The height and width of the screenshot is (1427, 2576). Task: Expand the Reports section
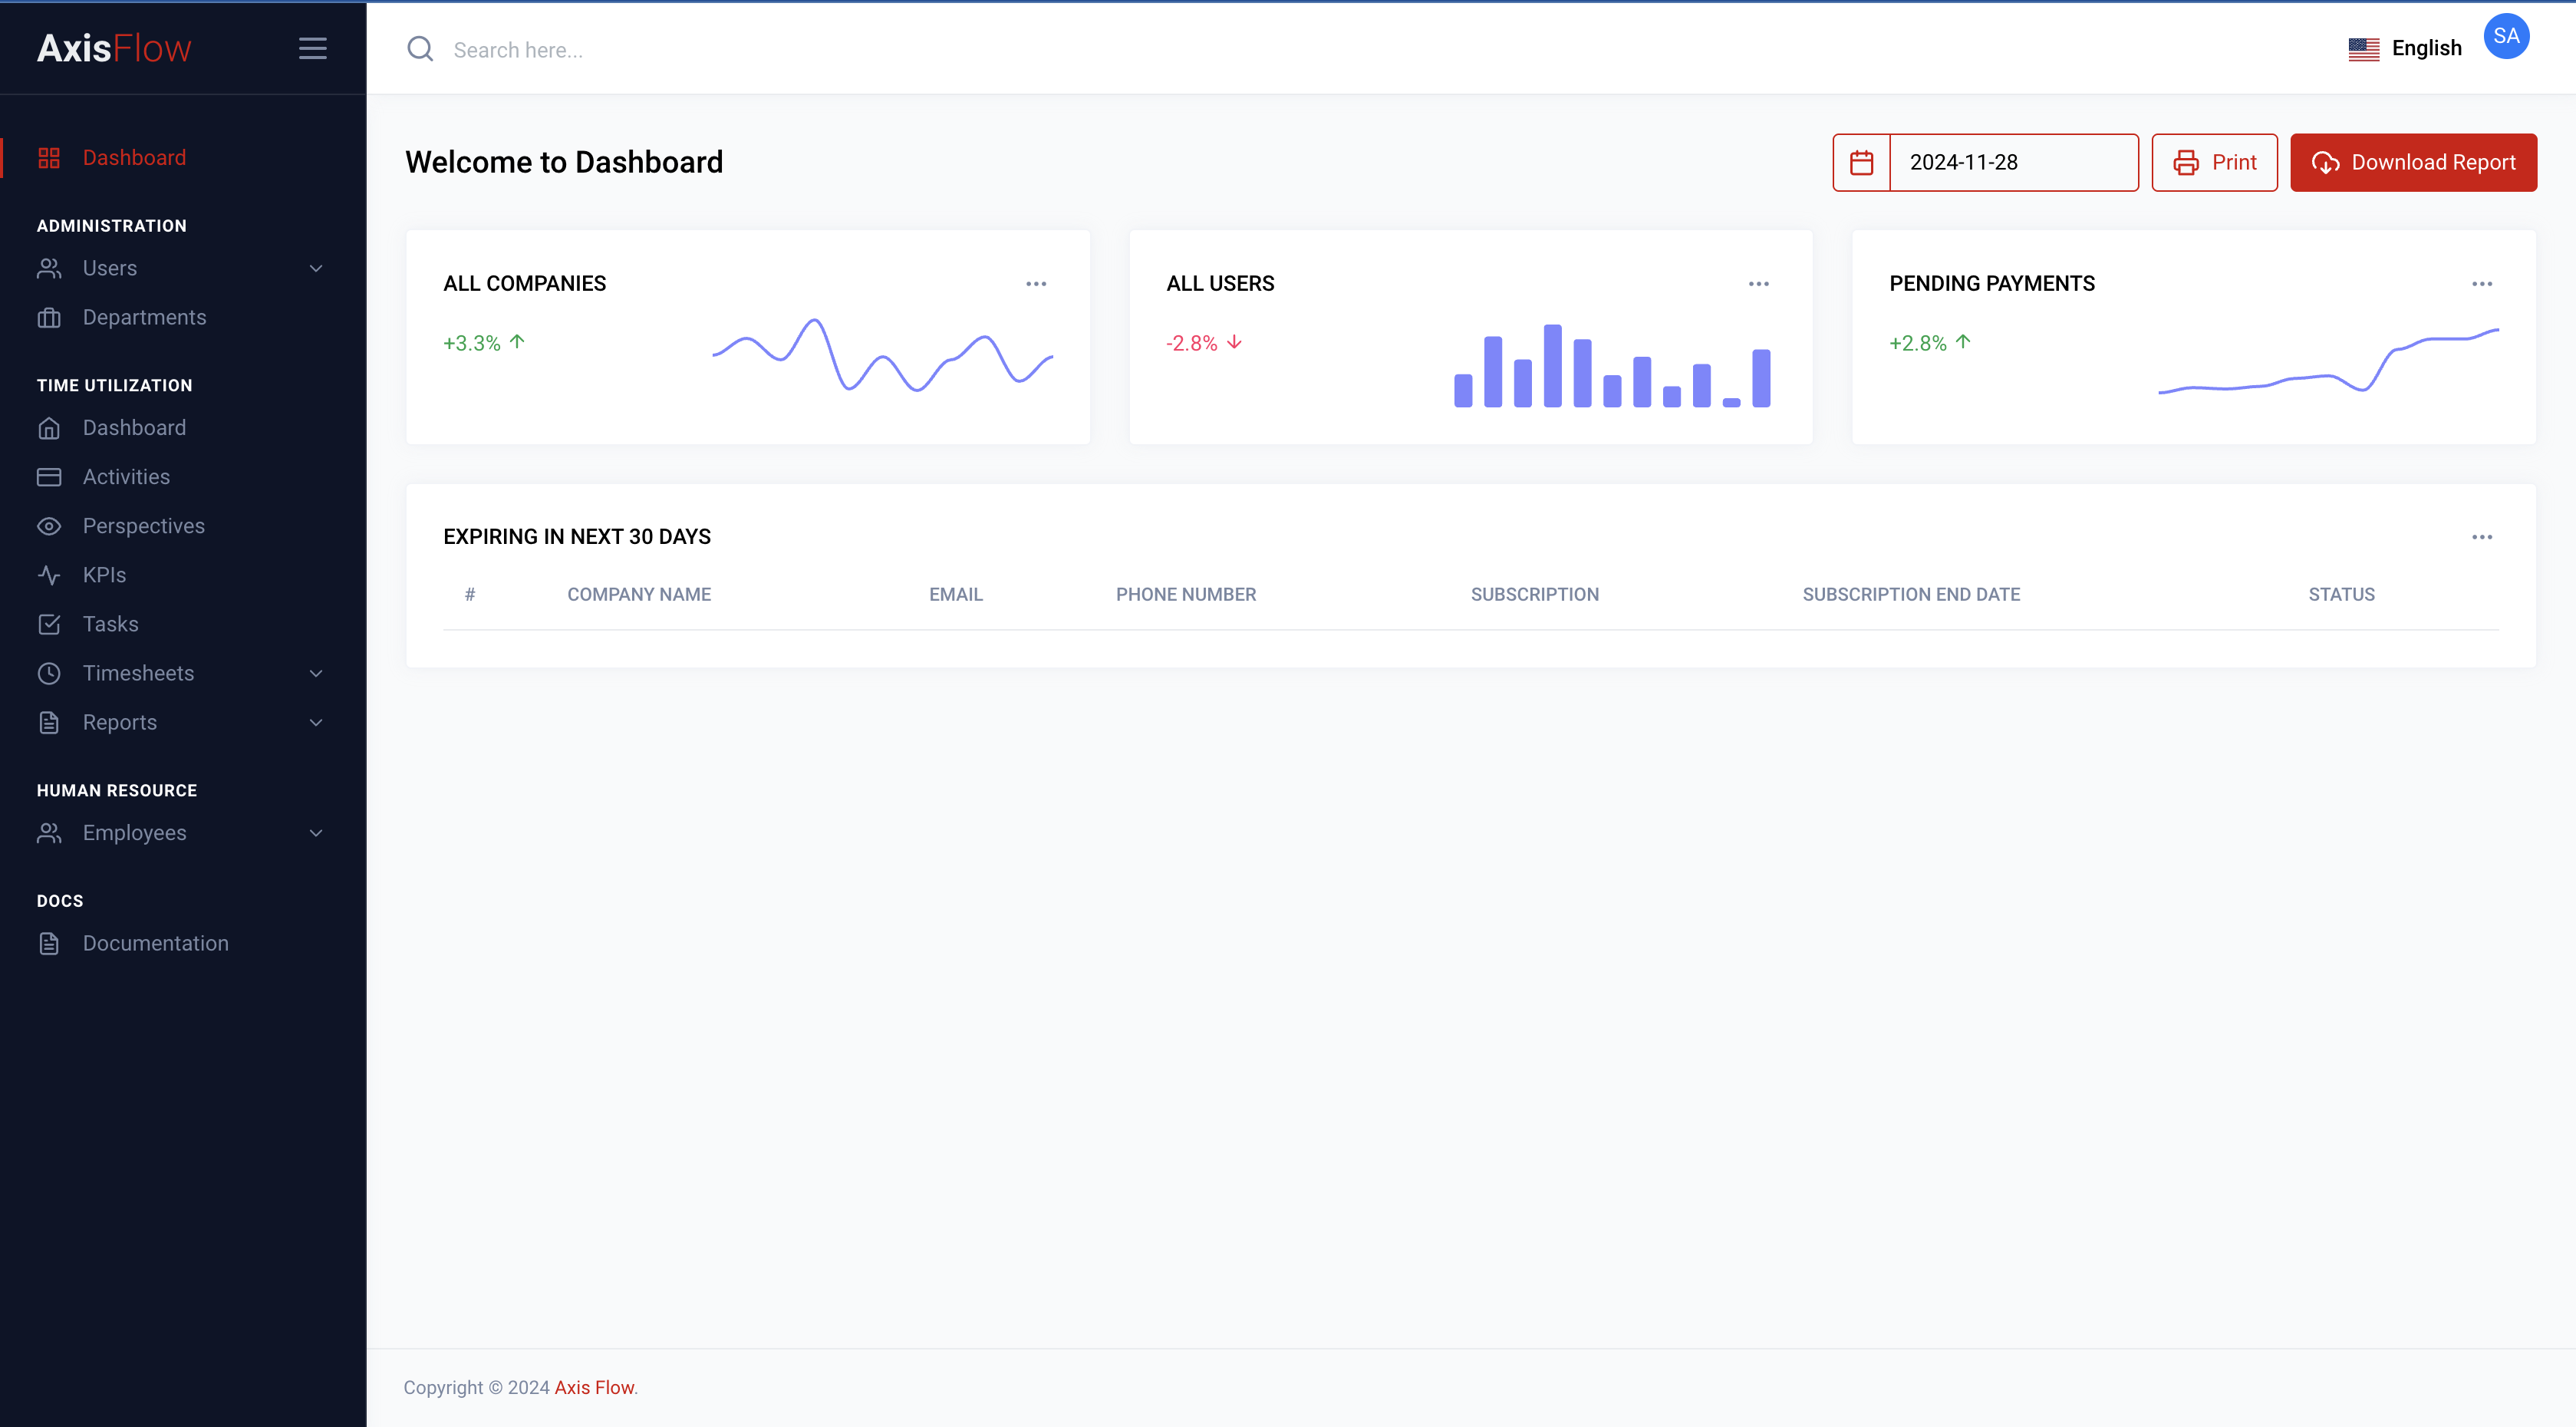[x=316, y=722]
